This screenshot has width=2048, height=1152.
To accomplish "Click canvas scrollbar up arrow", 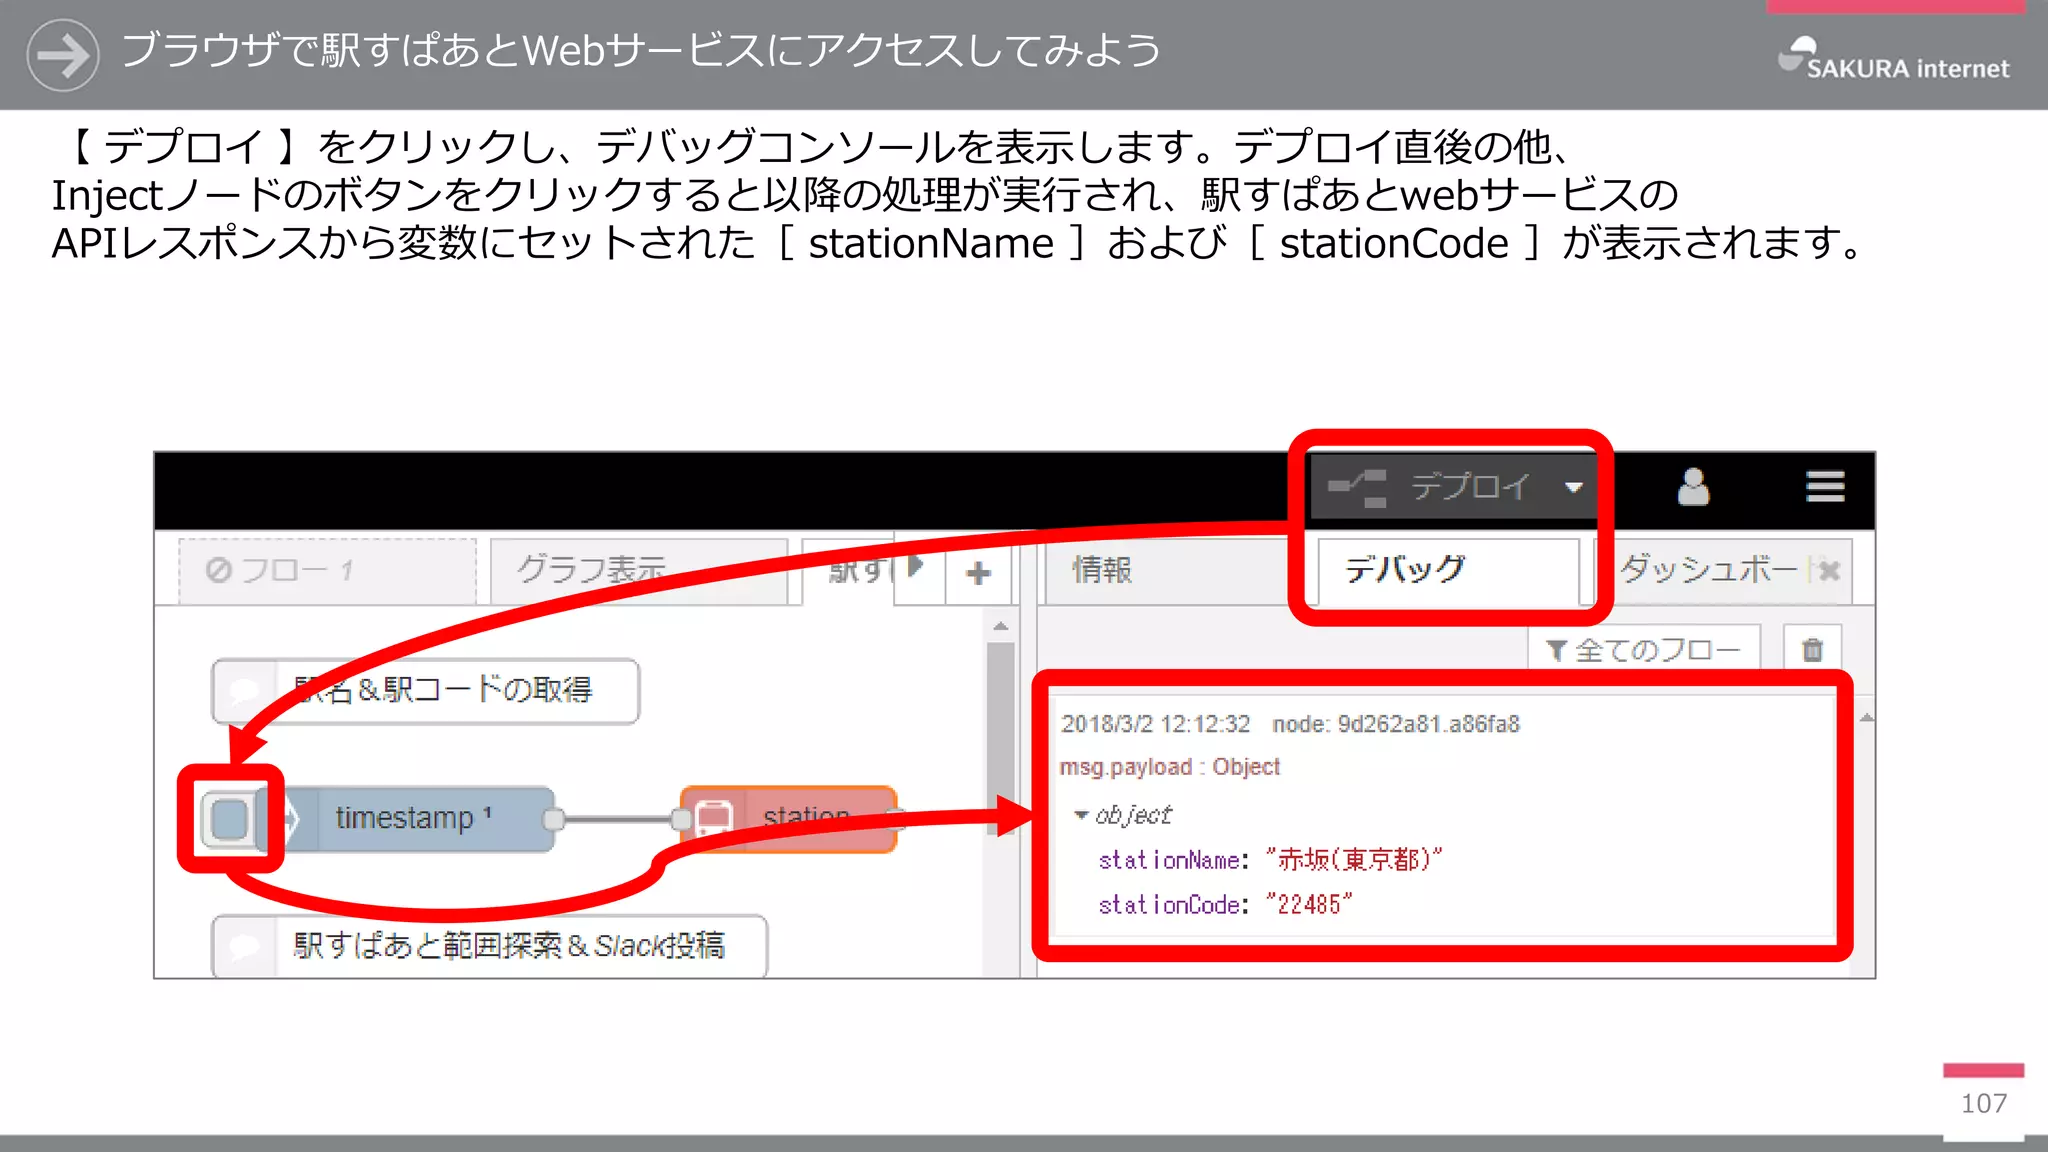I will pos(1000,627).
